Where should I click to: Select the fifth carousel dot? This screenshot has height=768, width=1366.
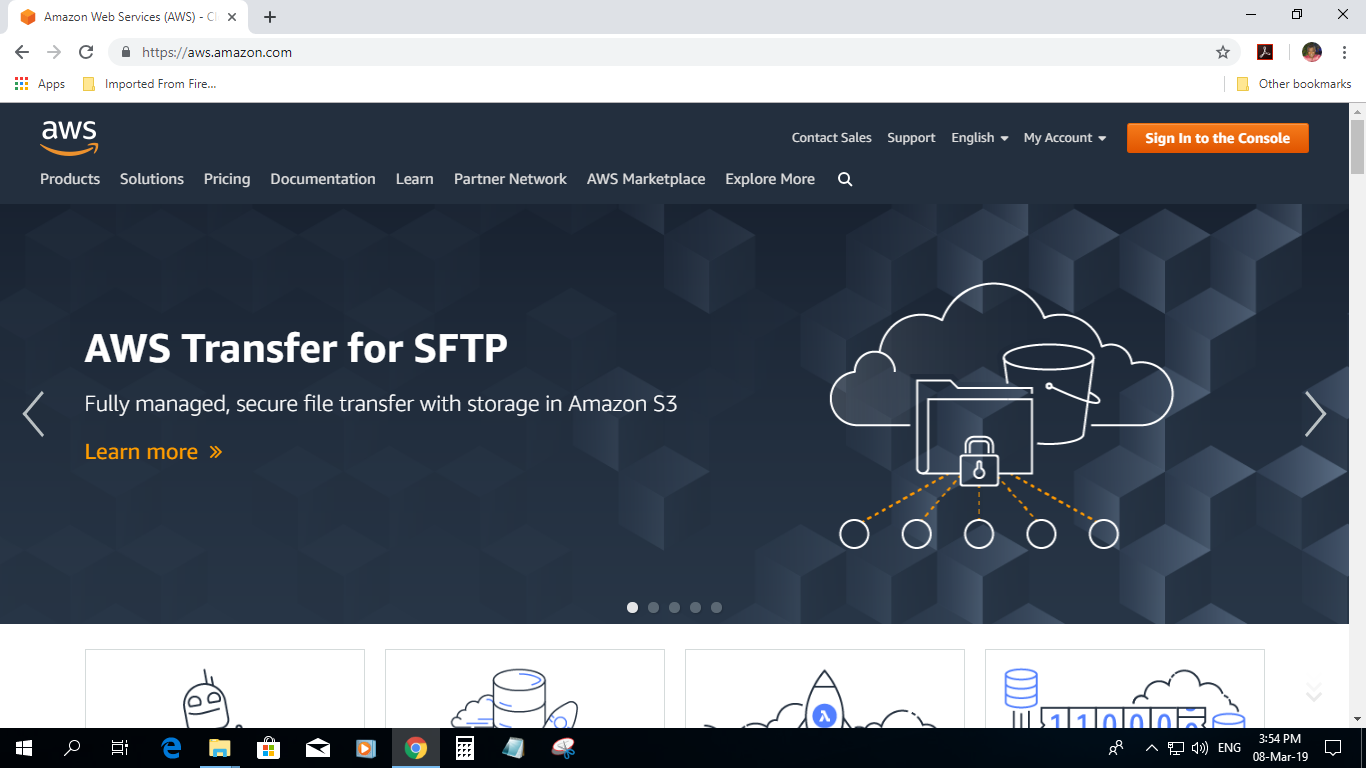tap(716, 607)
